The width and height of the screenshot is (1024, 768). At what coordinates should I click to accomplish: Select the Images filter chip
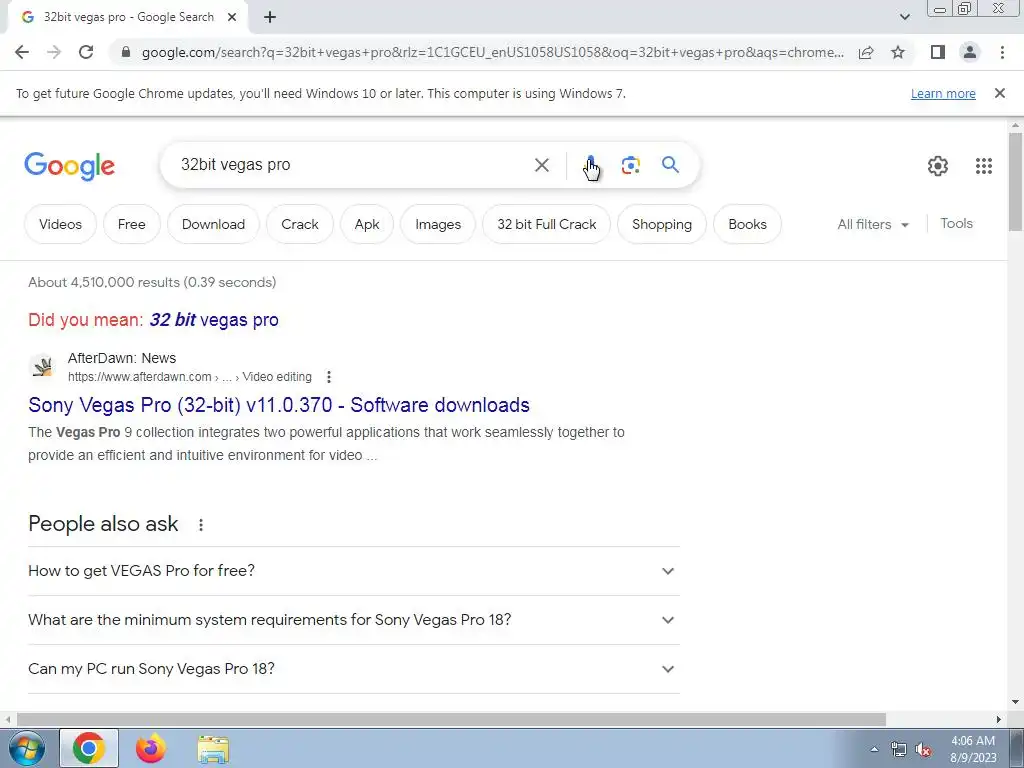[x=438, y=224]
